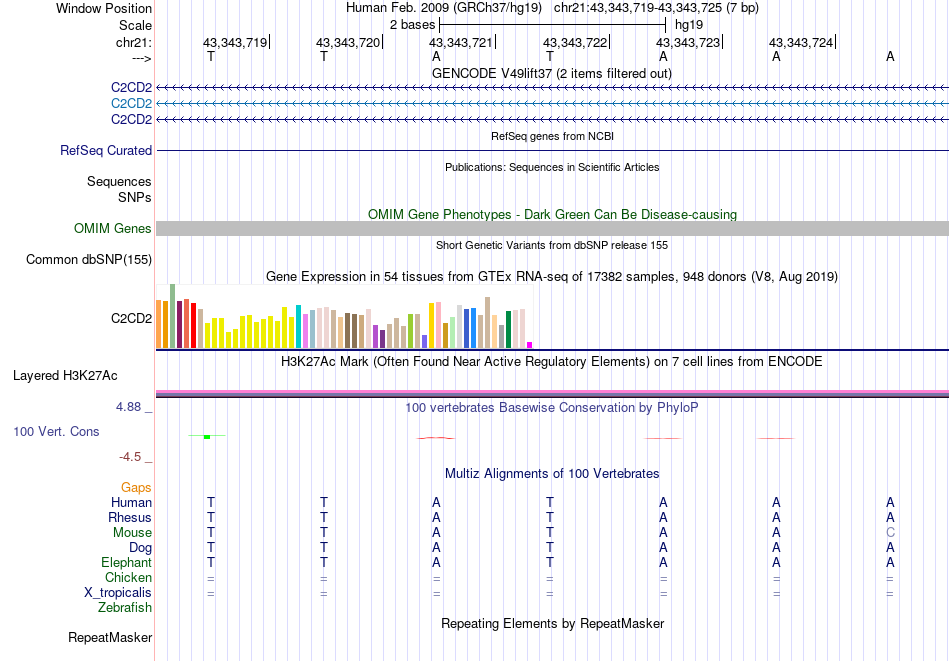Open the RepeatMasker track label

110,637
